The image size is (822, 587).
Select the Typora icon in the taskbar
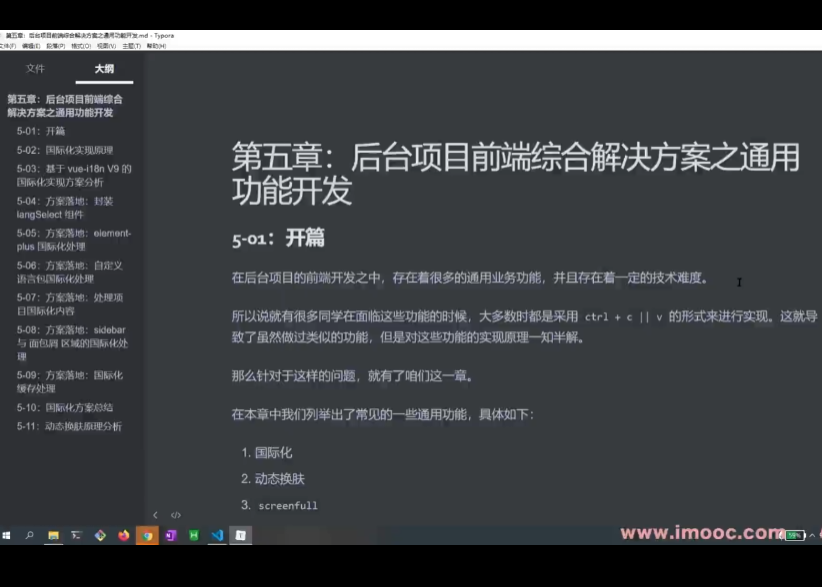(x=241, y=535)
